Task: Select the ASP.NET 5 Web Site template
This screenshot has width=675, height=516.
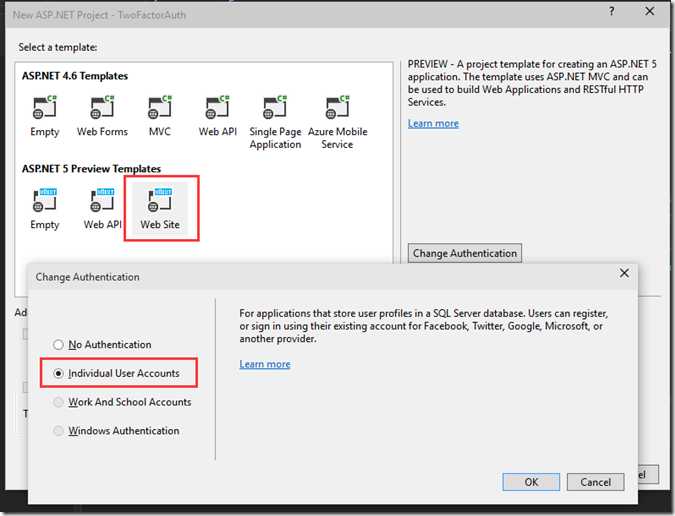Action: 160,208
